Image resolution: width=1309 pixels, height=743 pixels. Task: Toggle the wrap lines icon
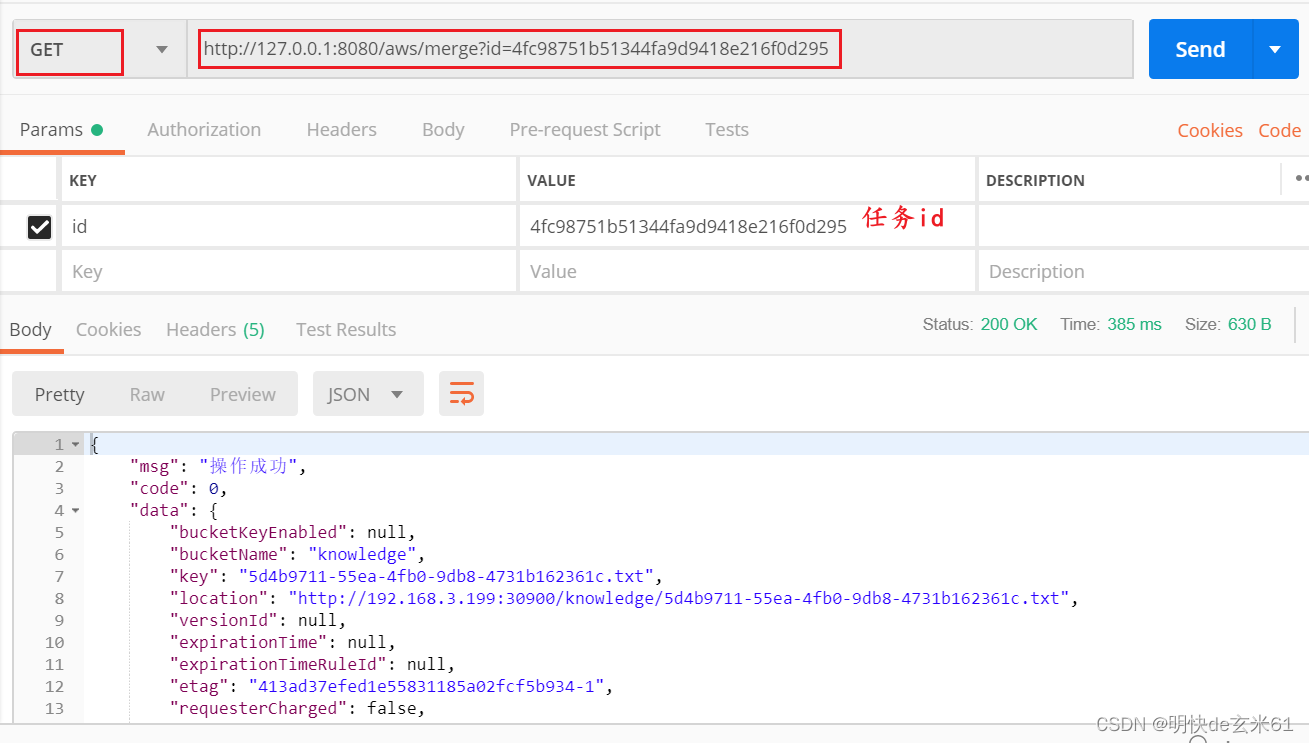point(461,394)
